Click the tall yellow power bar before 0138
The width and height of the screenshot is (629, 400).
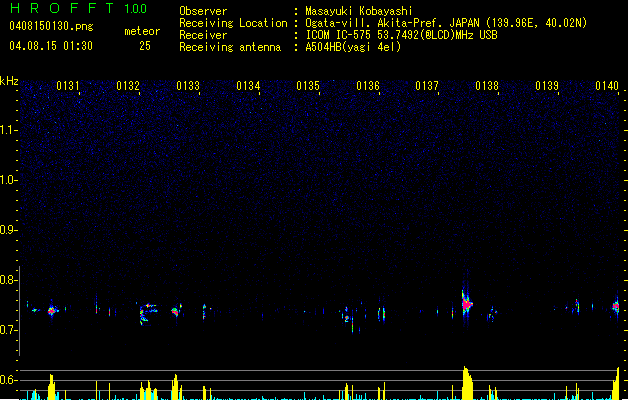pyautogui.click(x=467, y=383)
